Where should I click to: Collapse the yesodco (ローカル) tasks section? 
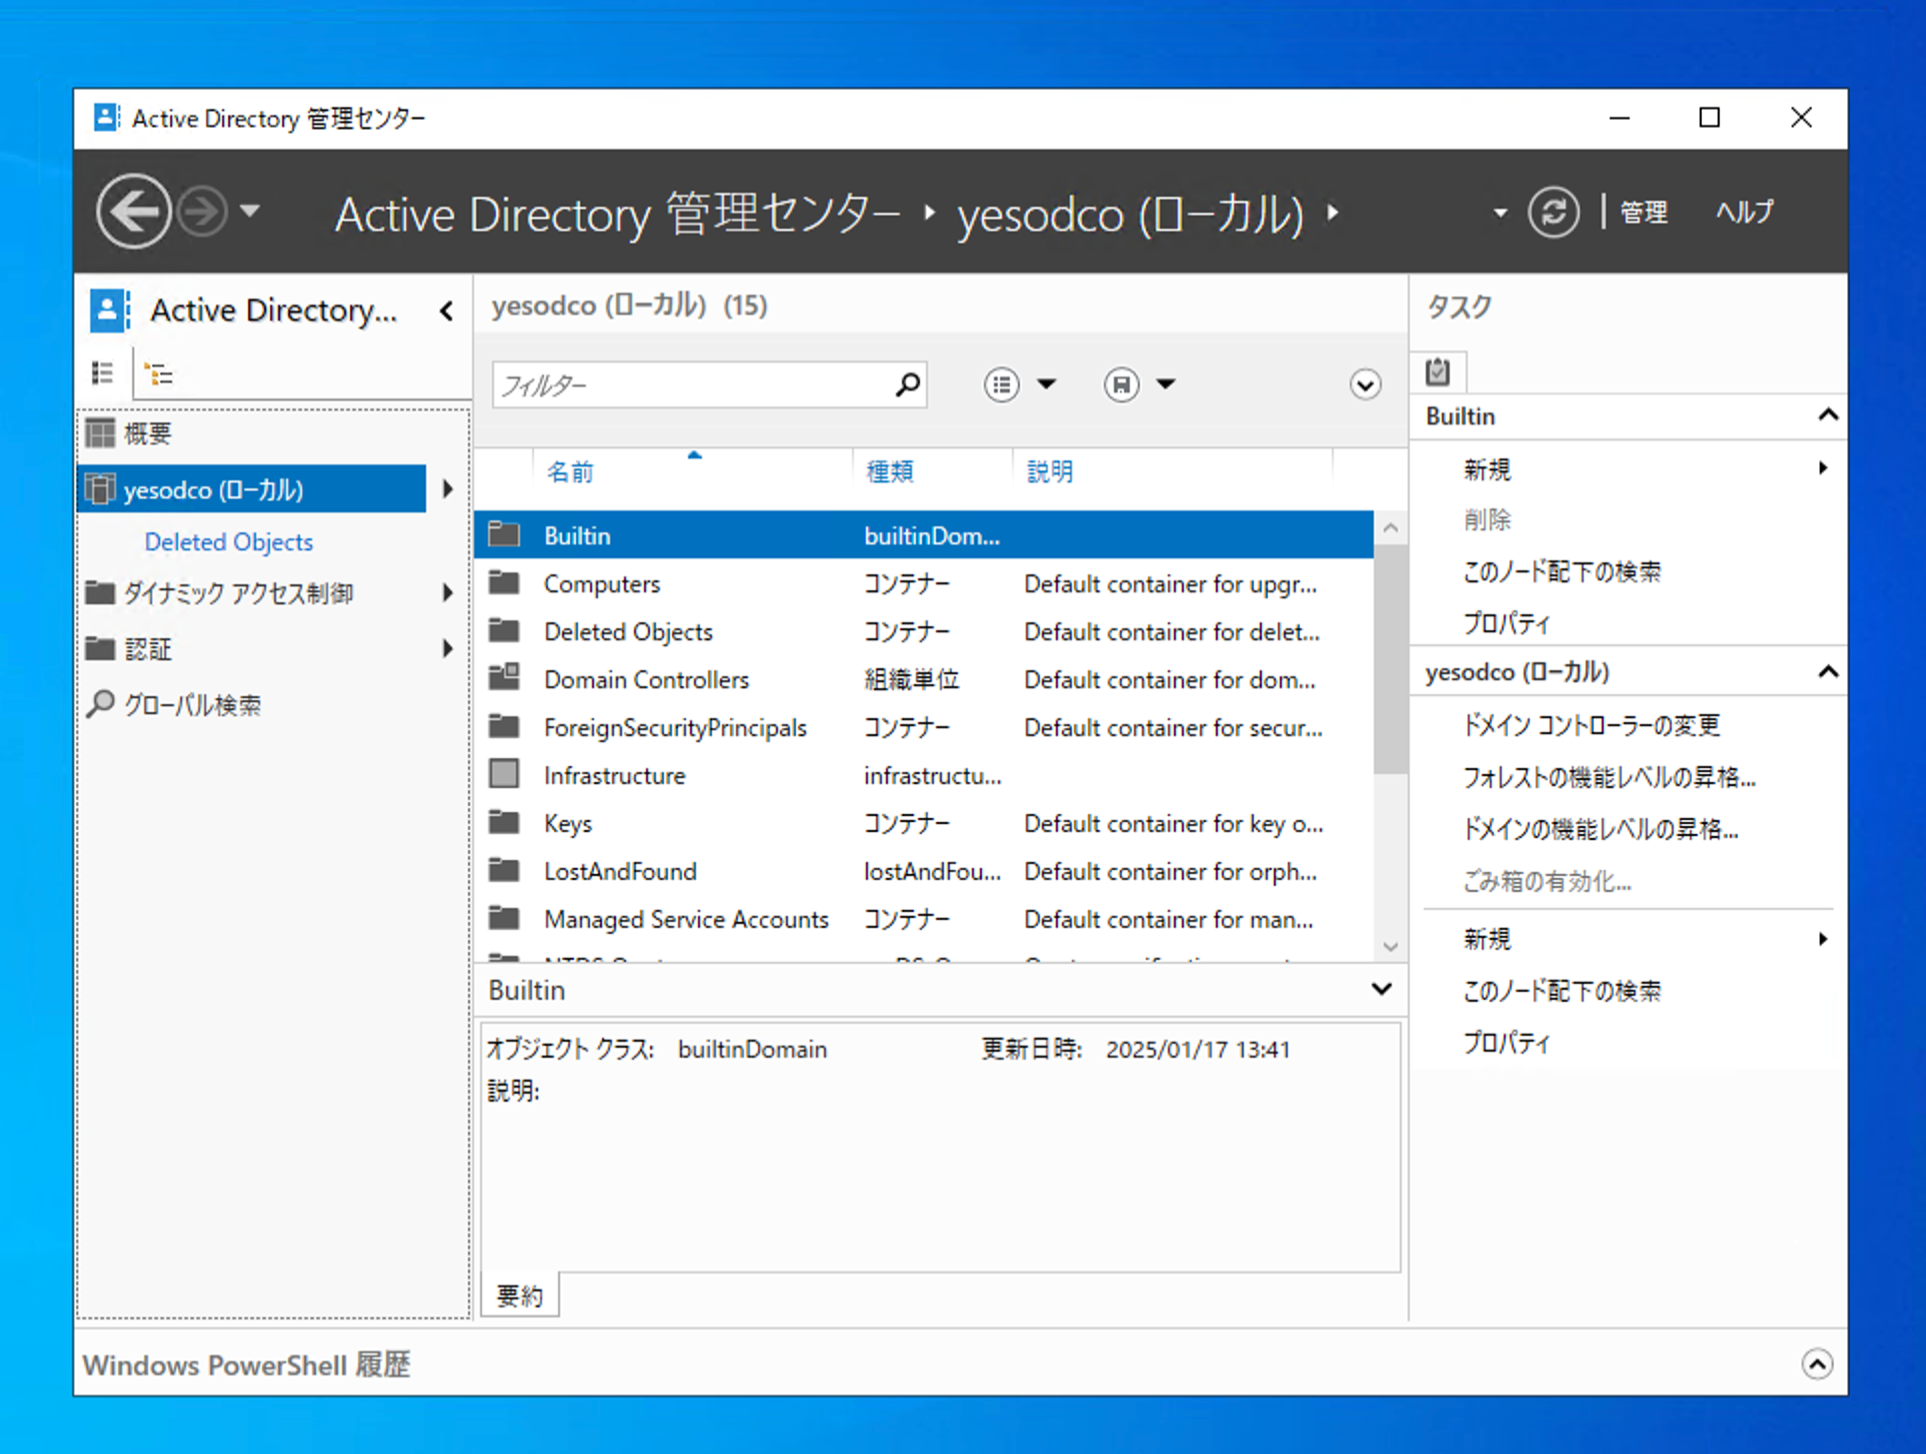1827,671
